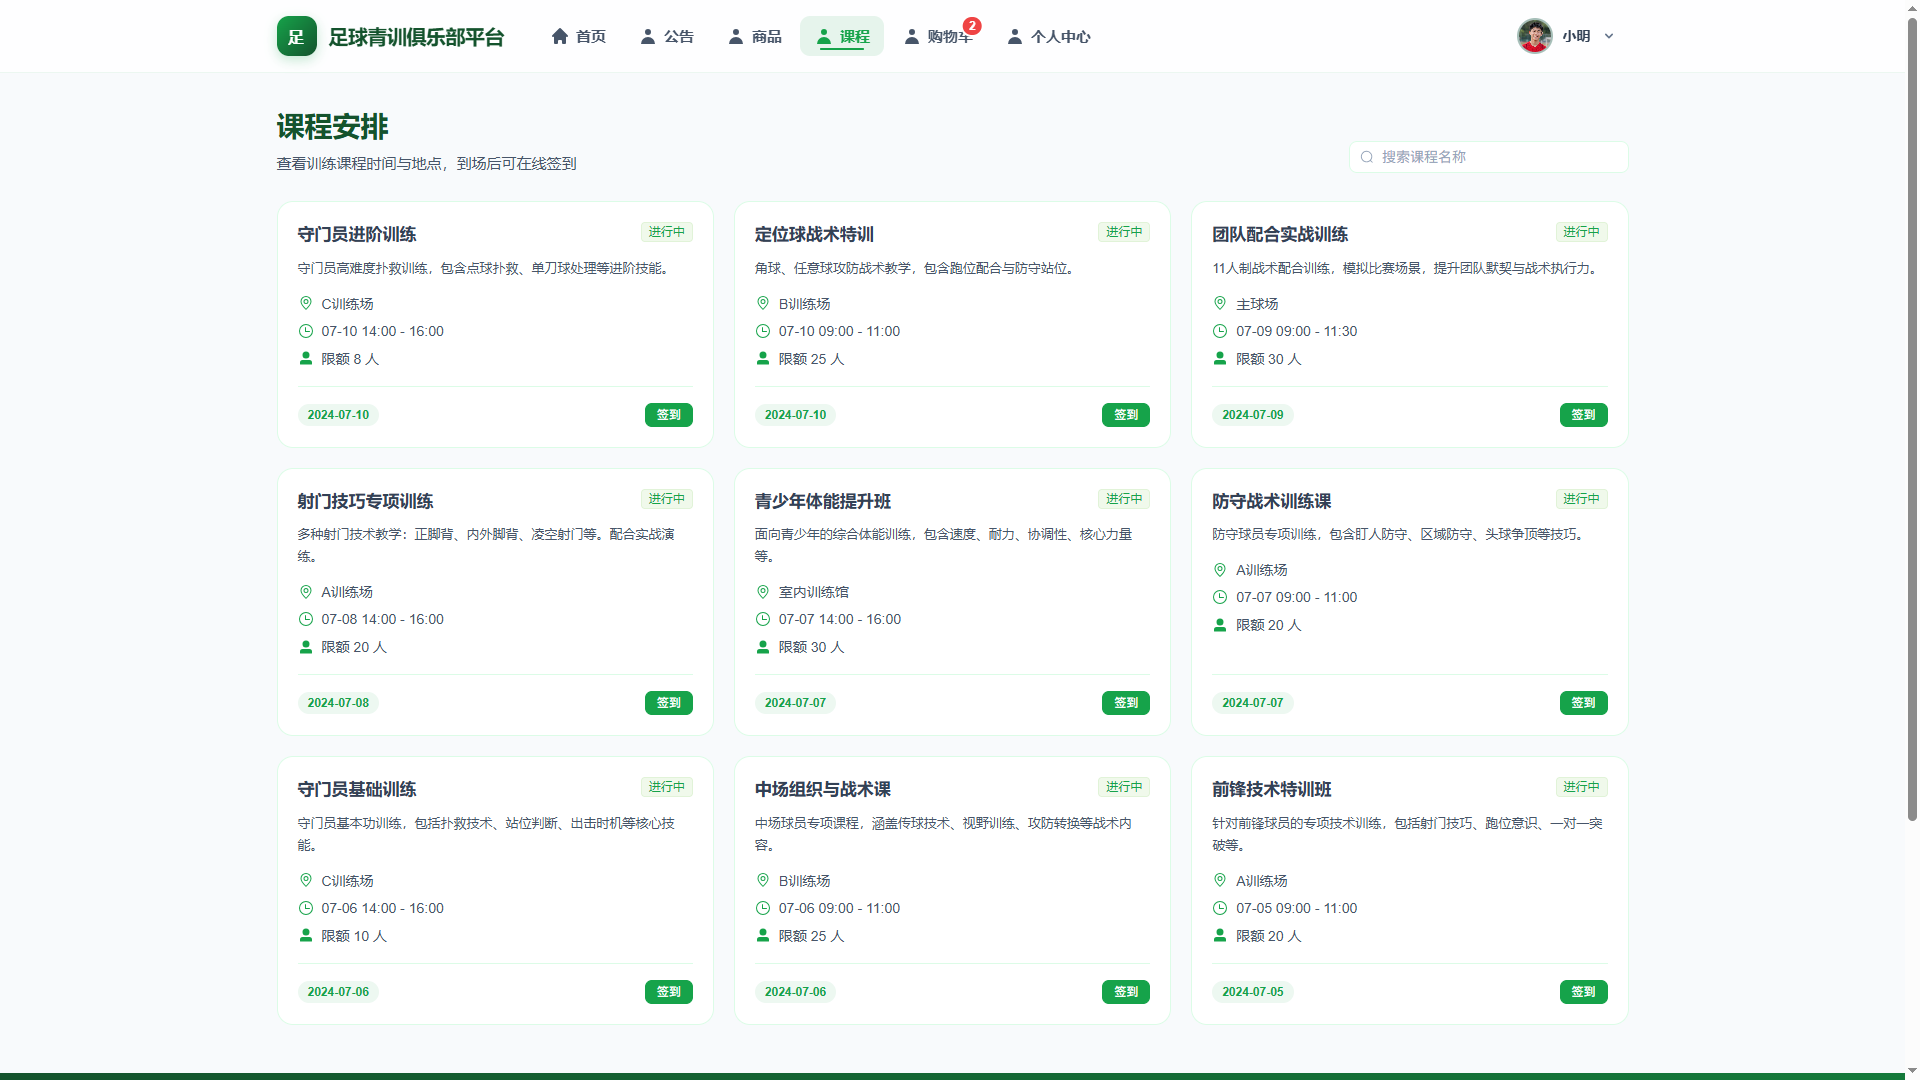Click the page vertical scrollbar
The image size is (1920, 1080).
1912,420
